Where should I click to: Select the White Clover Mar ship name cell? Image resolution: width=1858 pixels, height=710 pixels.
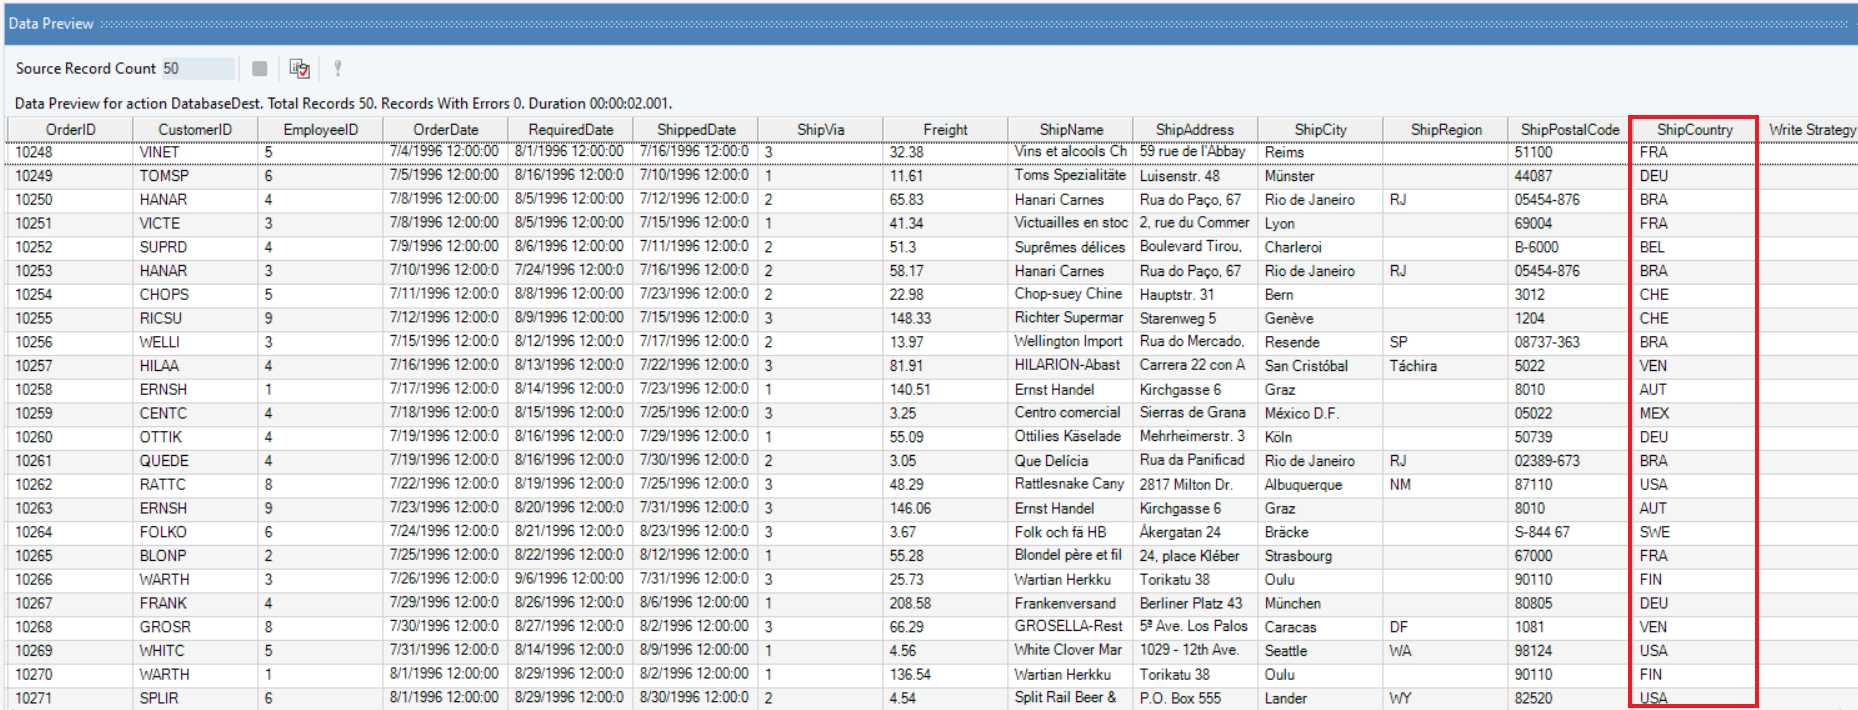tap(1068, 651)
